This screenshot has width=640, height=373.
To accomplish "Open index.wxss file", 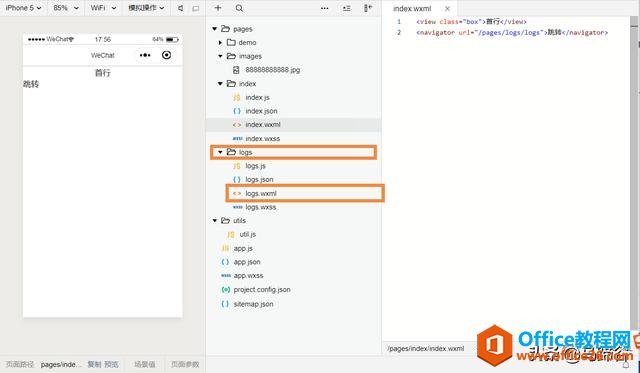I will 262,139.
